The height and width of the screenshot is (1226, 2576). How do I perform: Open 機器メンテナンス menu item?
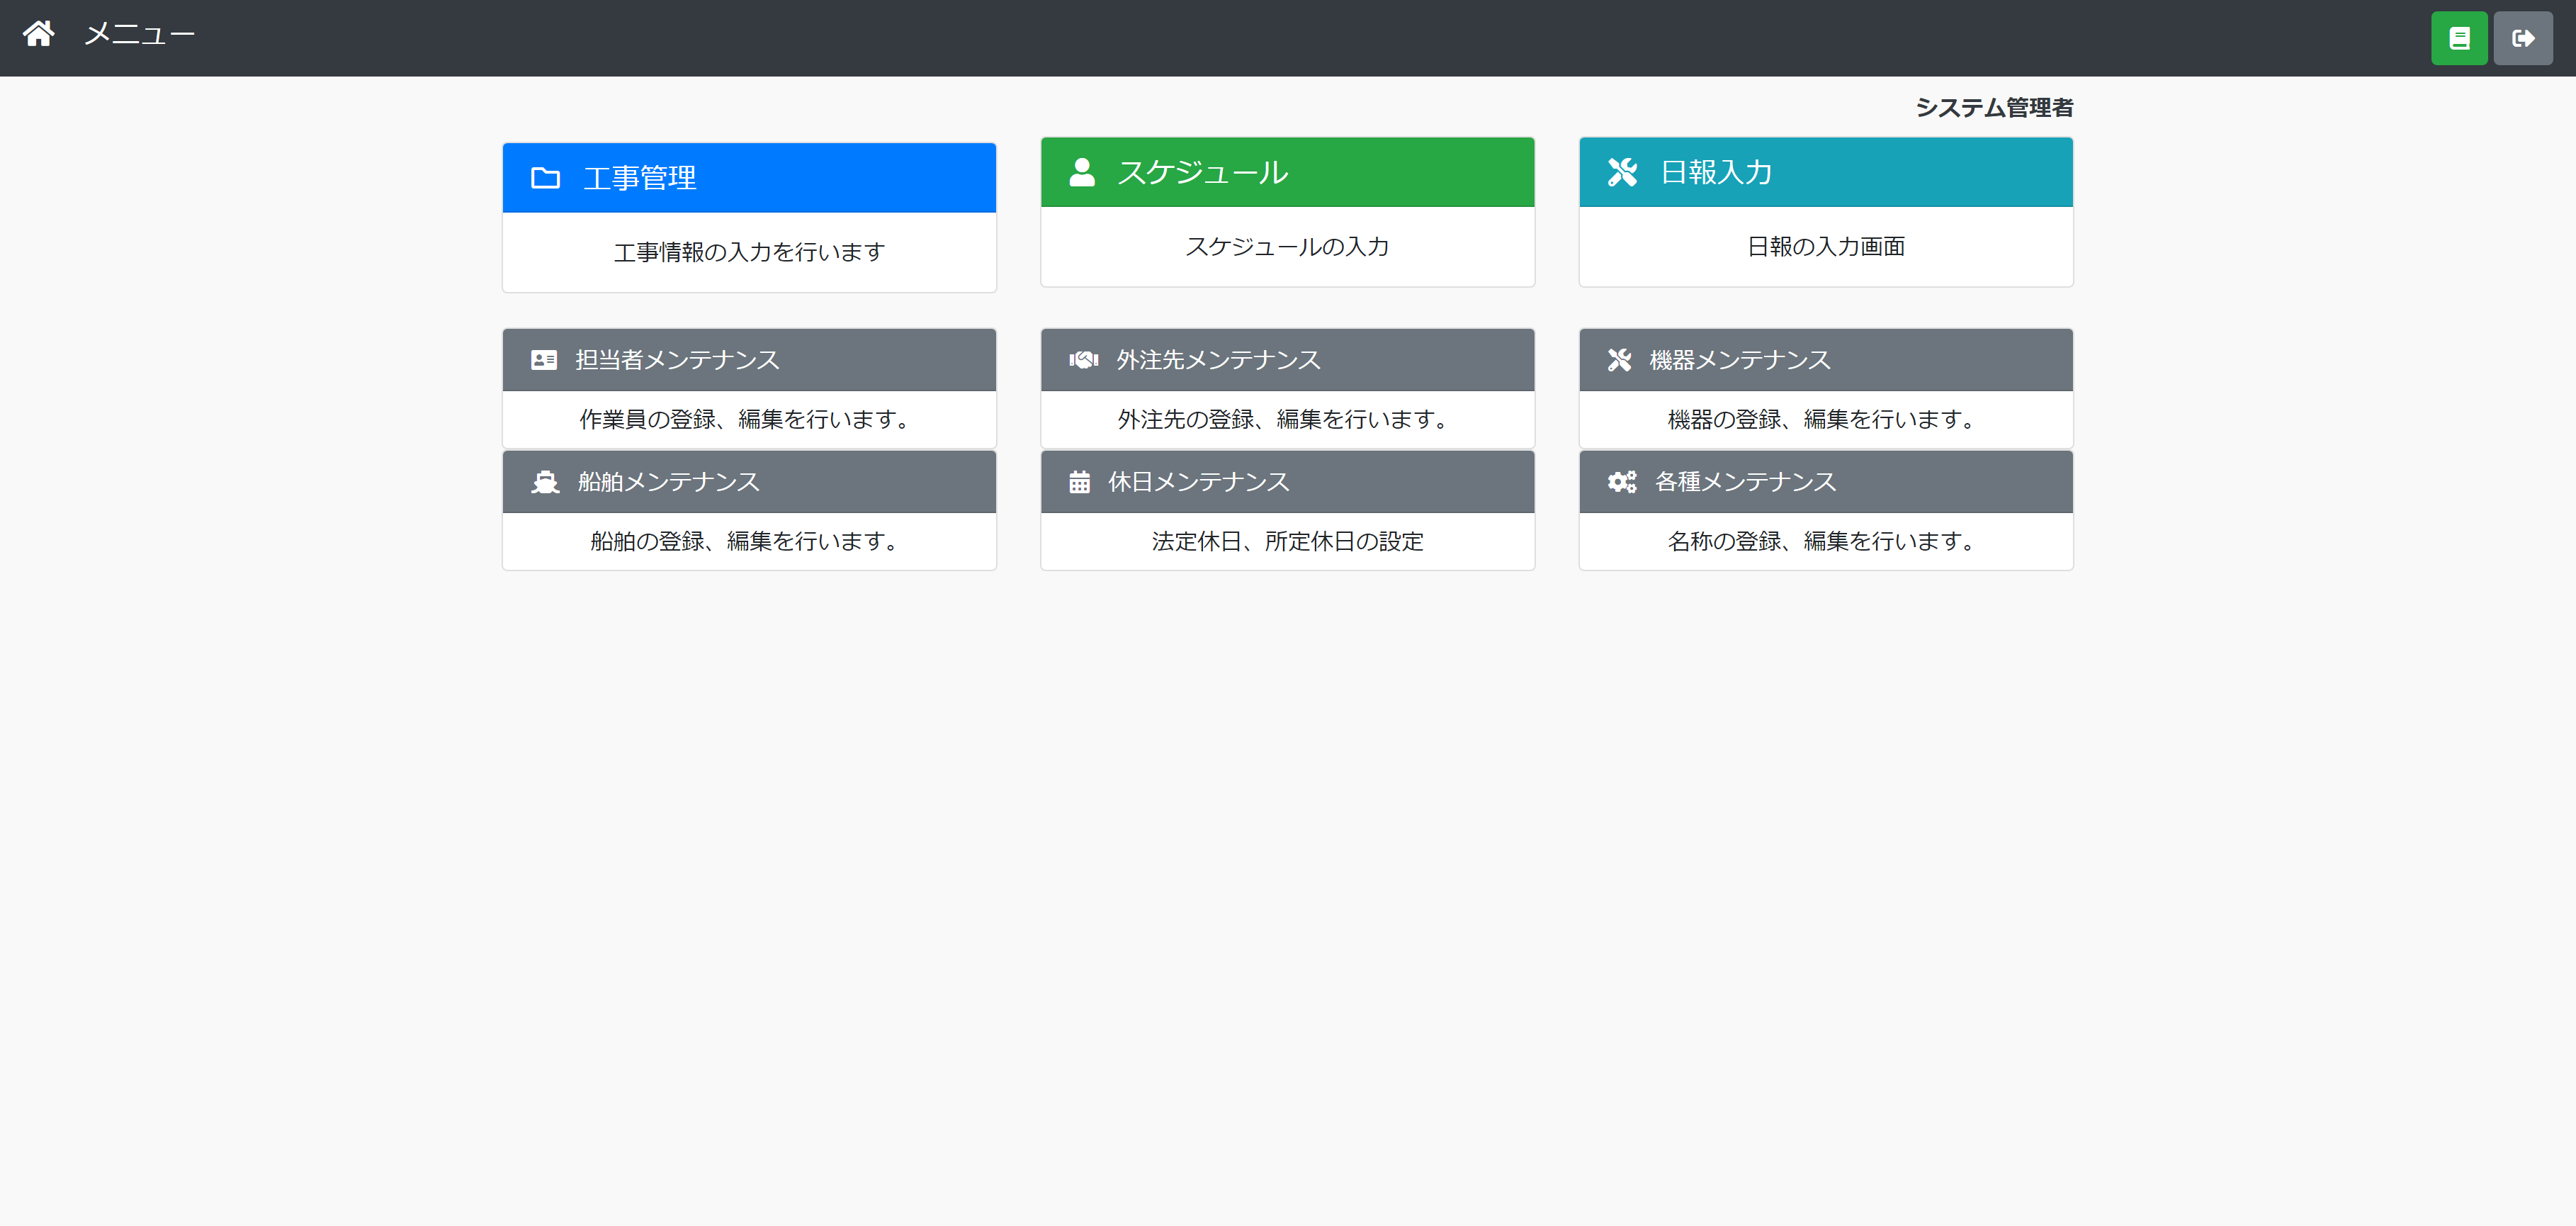[1825, 360]
